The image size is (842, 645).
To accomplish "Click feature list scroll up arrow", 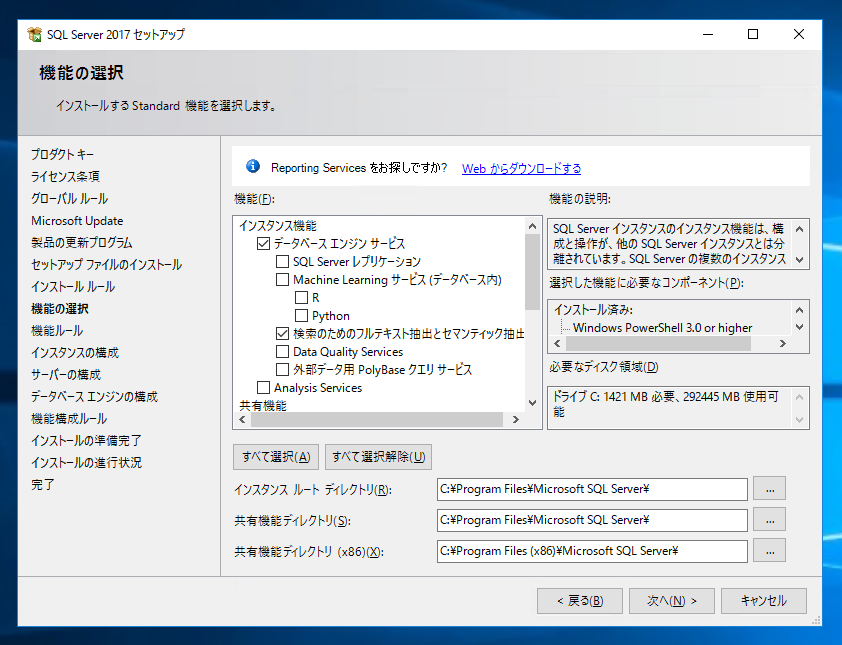I will point(532,226).
